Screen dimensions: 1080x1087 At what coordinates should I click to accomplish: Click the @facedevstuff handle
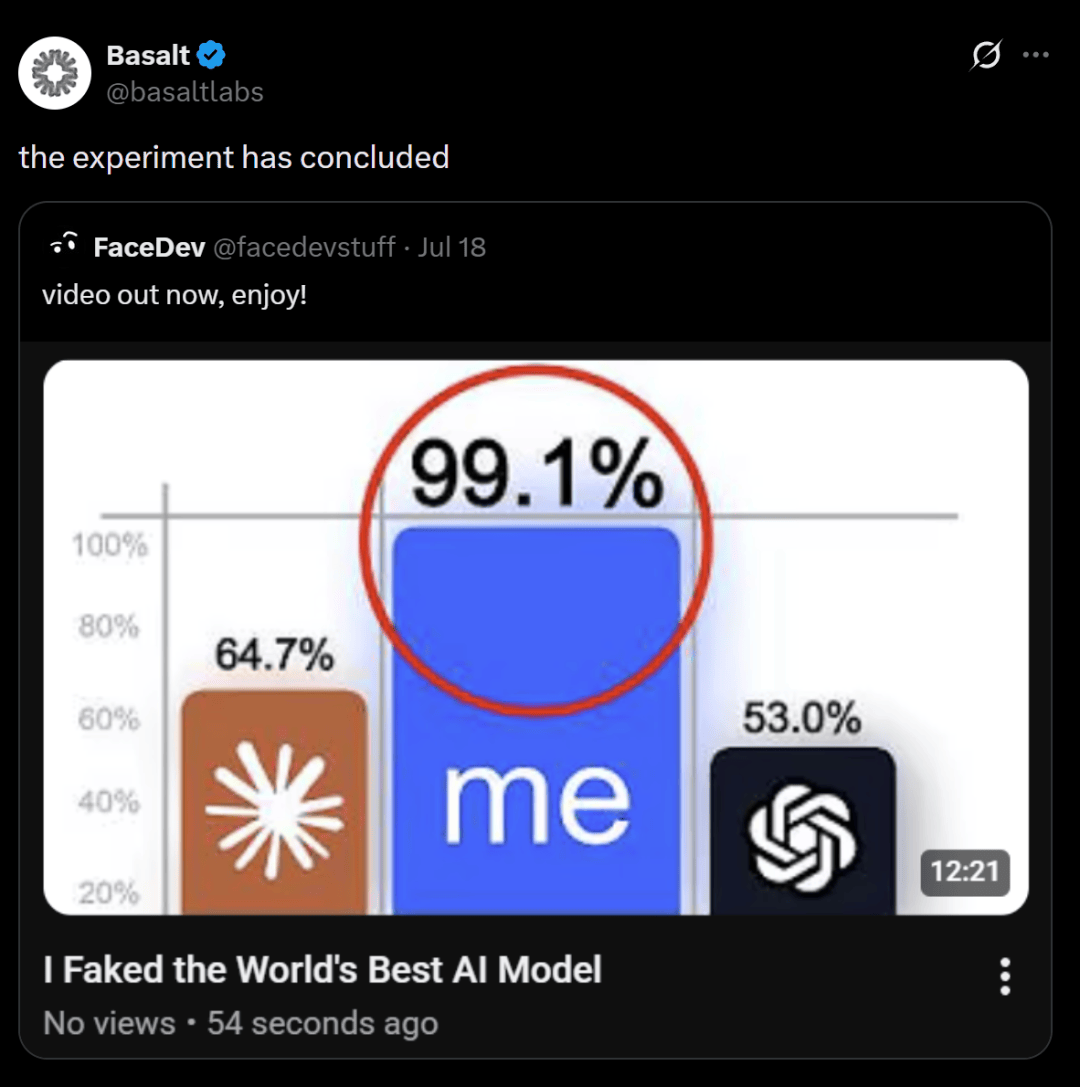point(304,247)
